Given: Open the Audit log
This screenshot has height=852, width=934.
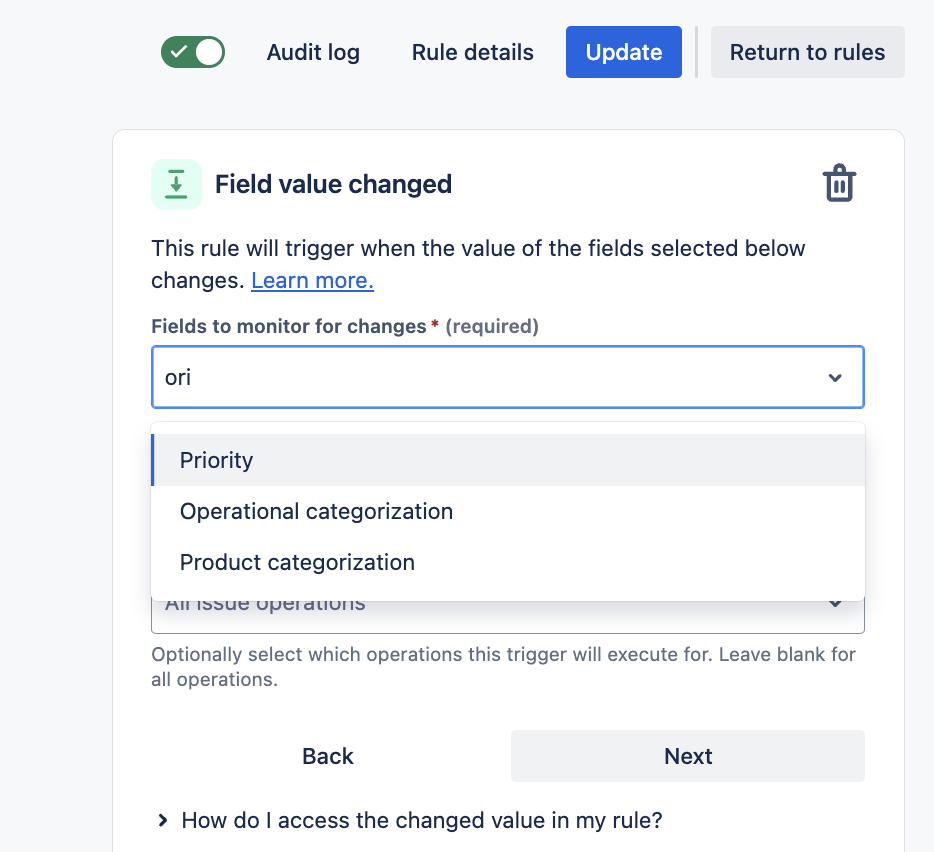Looking at the screenshot, I should 313,52.
